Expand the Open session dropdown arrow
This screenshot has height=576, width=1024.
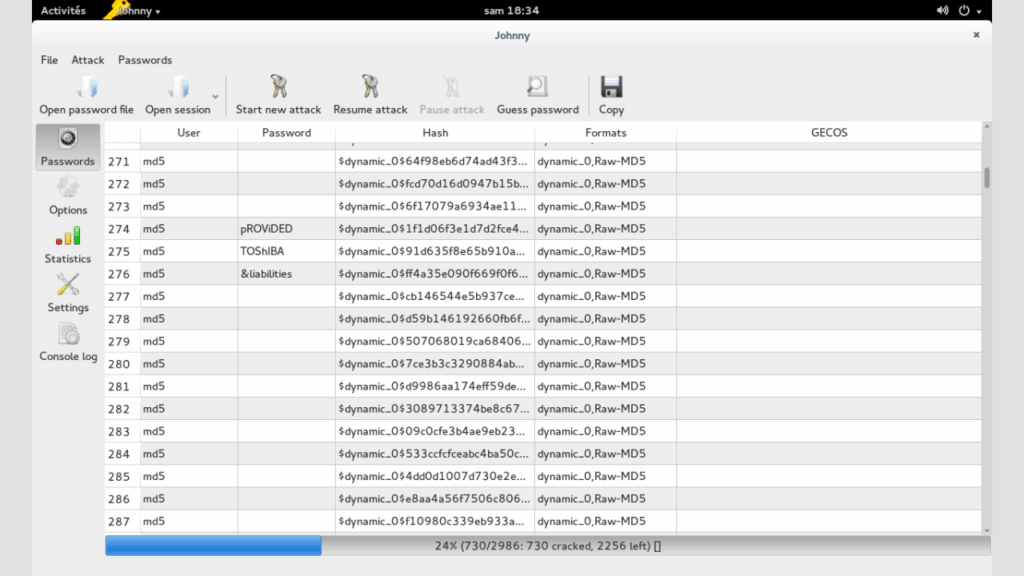[215, 96]
